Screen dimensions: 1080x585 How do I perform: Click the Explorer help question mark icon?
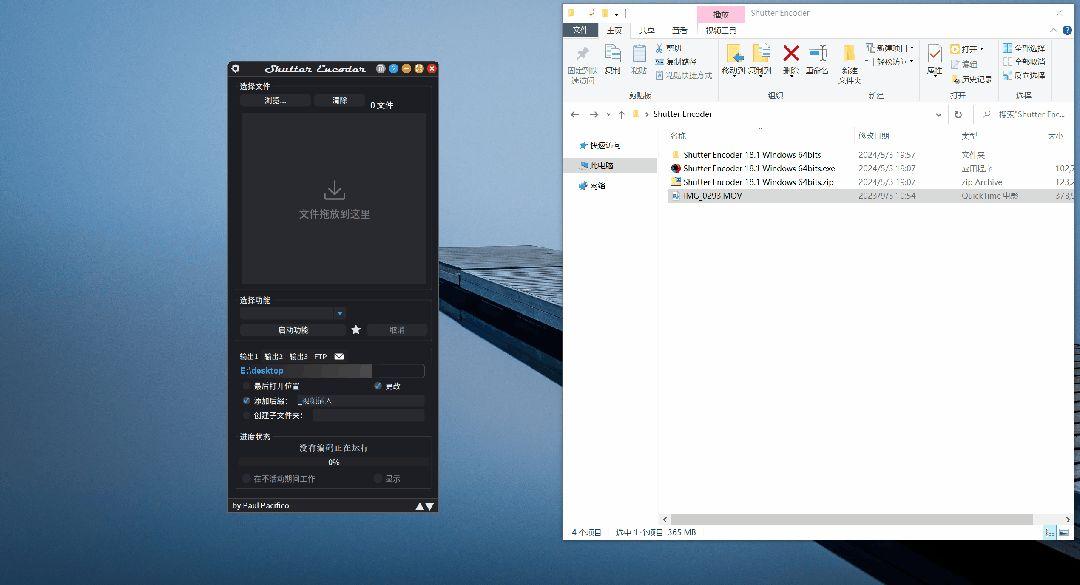(1068, 30)
